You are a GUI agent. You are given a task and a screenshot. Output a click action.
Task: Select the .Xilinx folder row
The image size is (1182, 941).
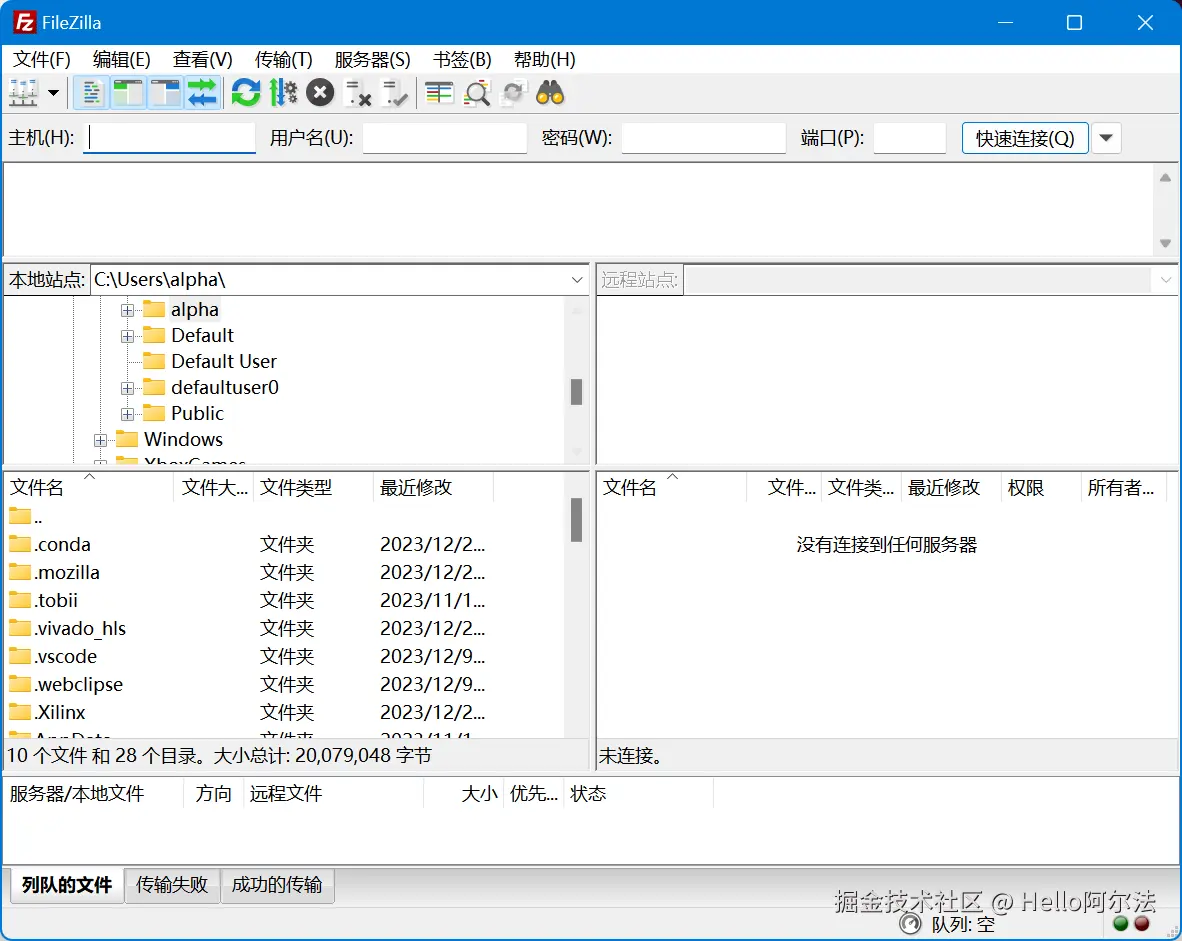point(285,712)
